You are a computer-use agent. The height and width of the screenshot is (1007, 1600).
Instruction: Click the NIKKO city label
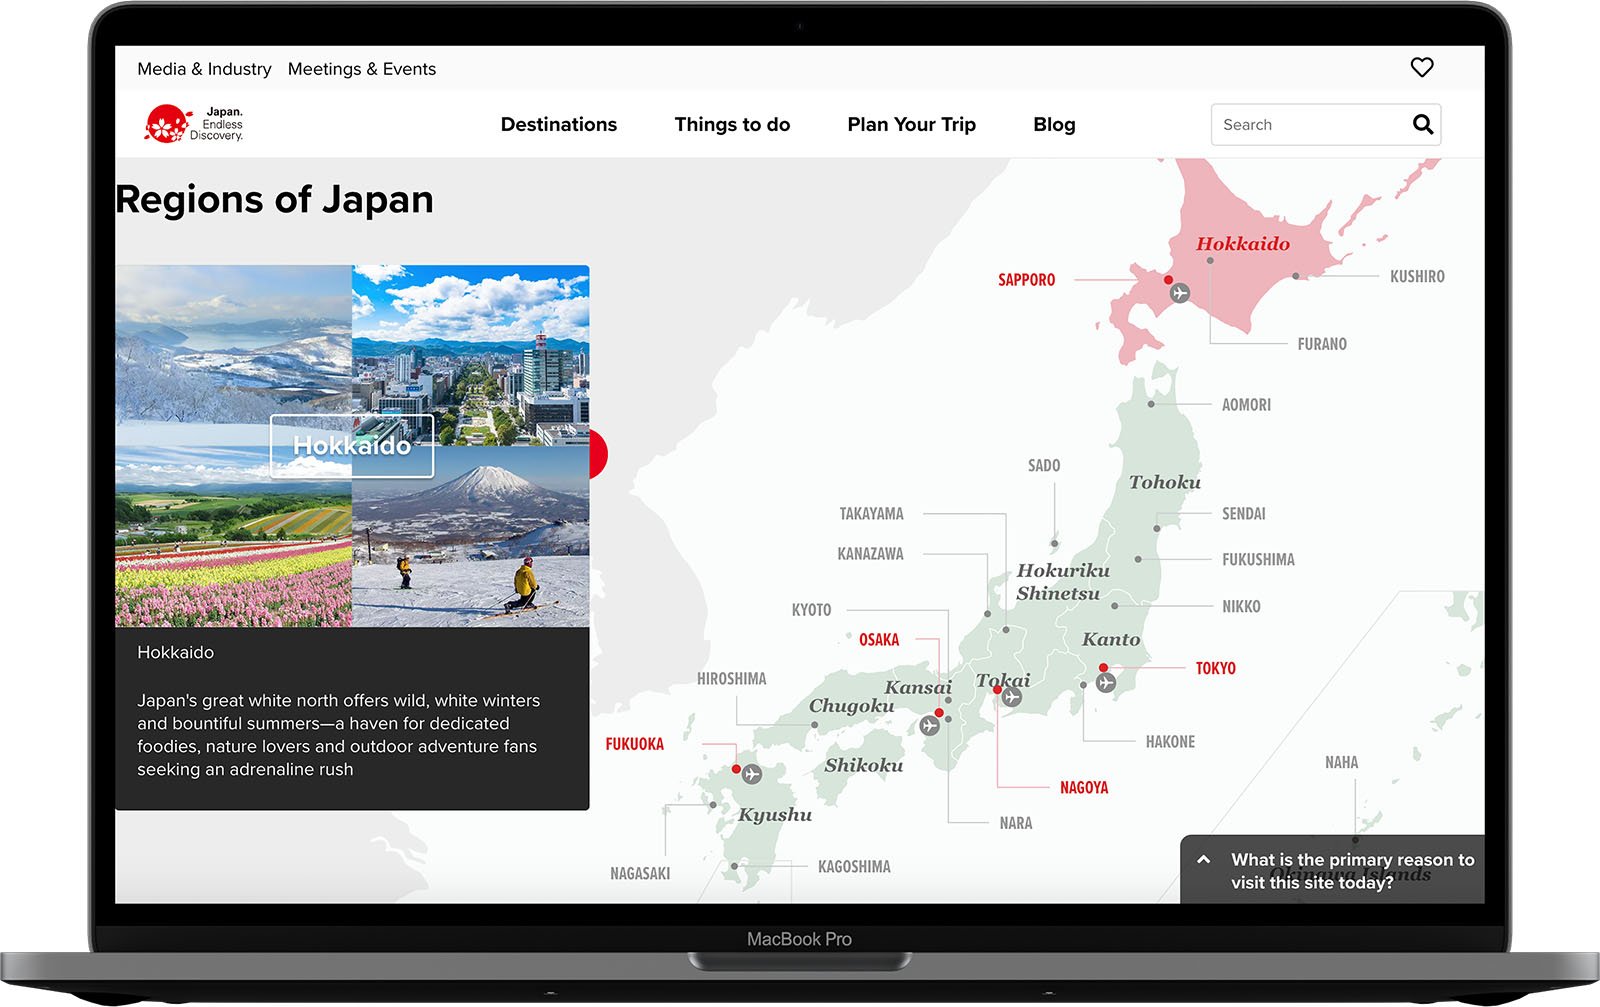tap(1241, 607)
